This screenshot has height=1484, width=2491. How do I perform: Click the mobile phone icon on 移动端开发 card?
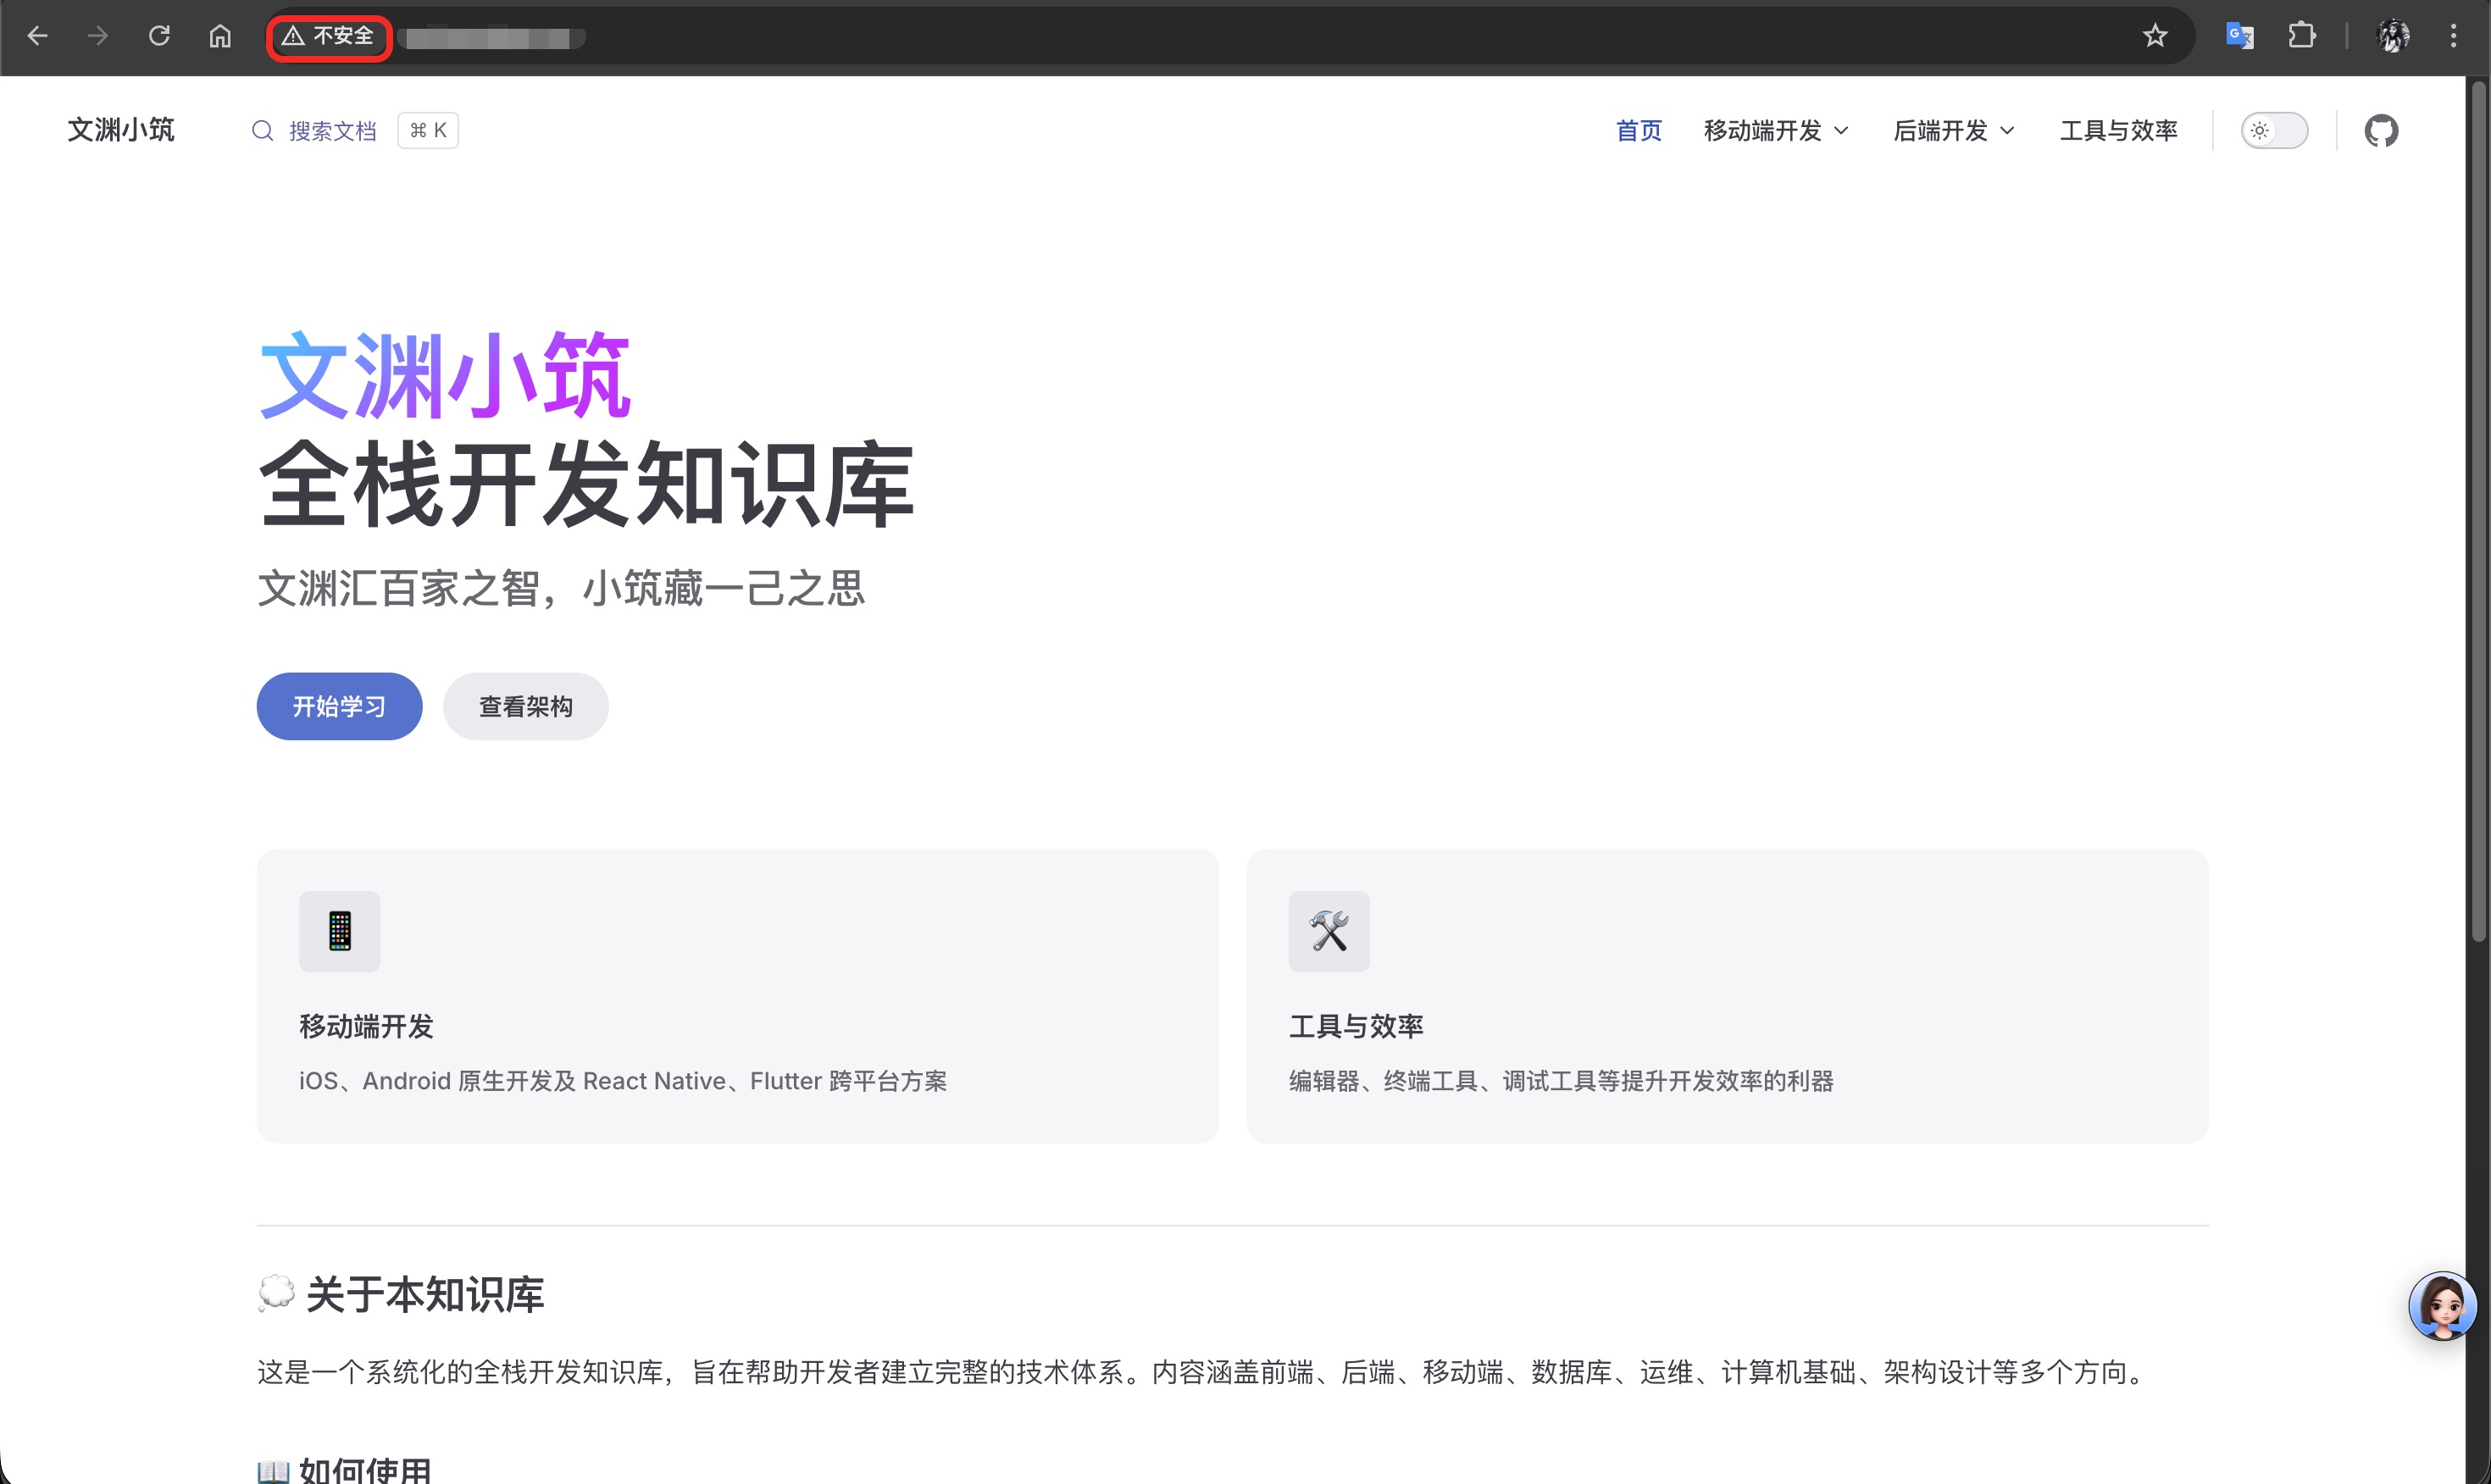339,931
